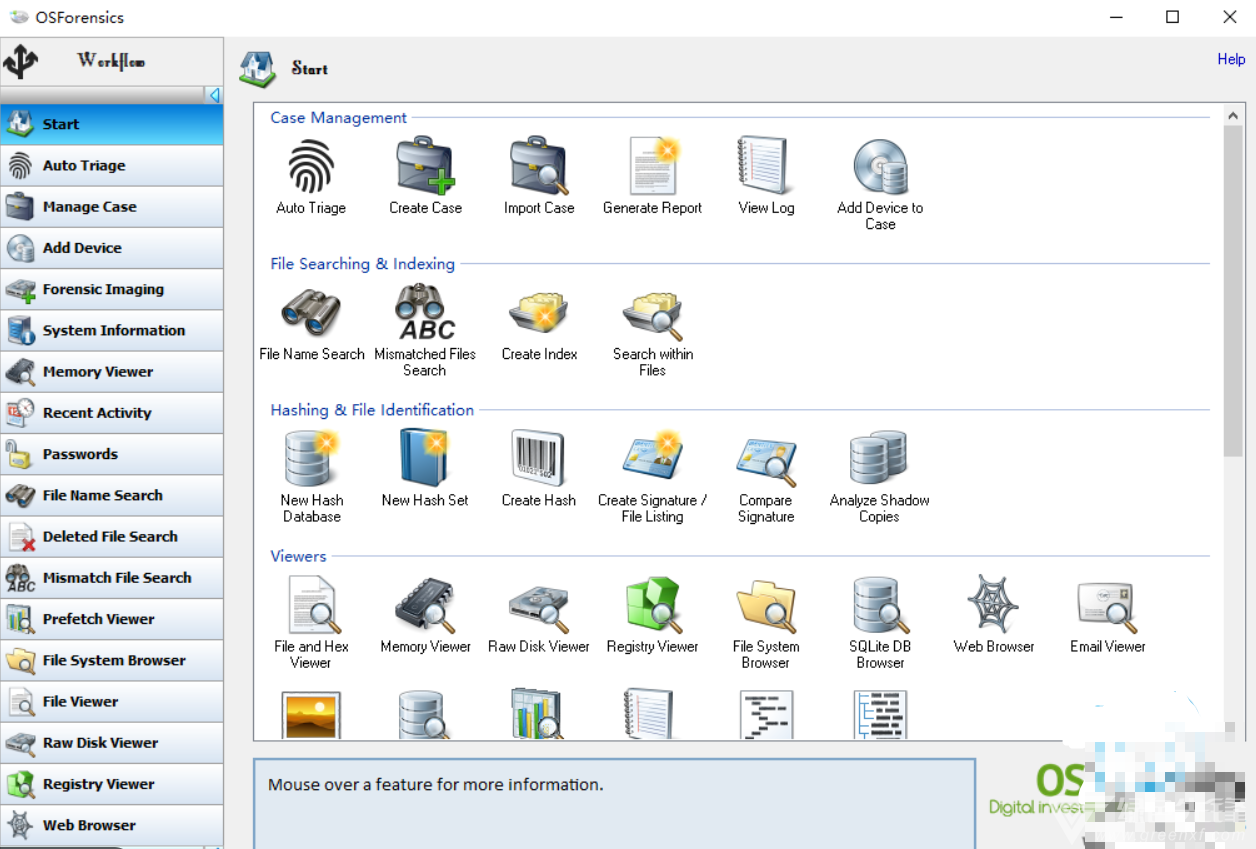1256x849 pixels.
Task: Click the Start house icon in the header
Action: 257,69
